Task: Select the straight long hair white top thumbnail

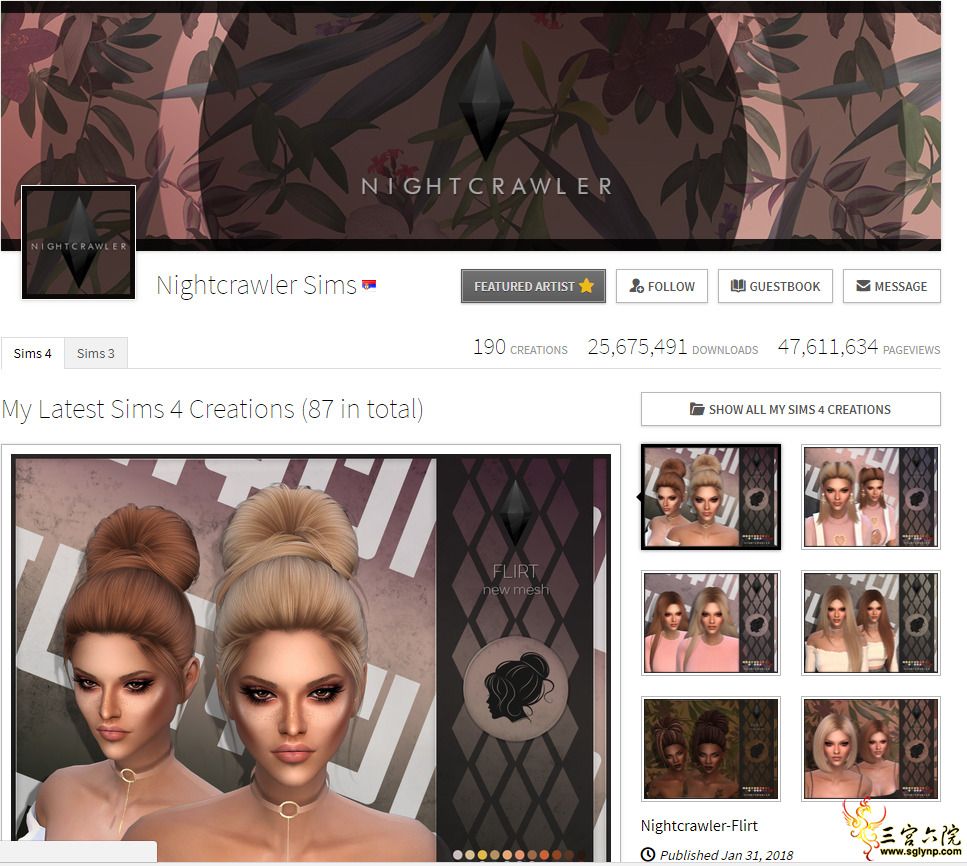Action: pos(871,623)
